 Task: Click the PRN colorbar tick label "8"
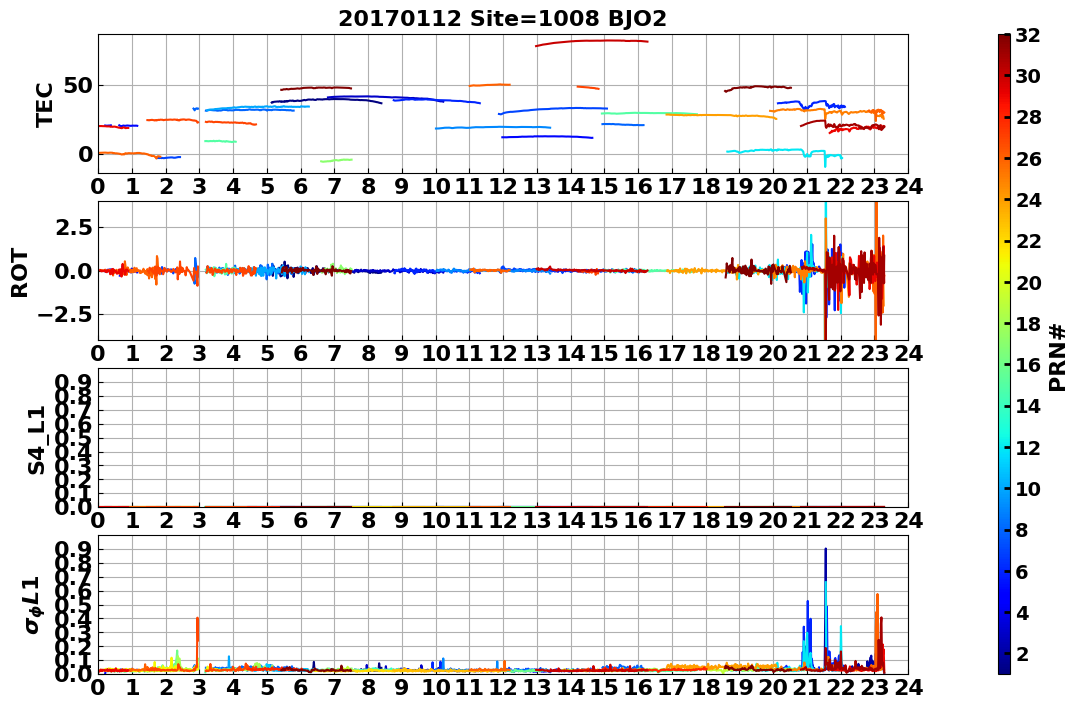click(1022, 530)
